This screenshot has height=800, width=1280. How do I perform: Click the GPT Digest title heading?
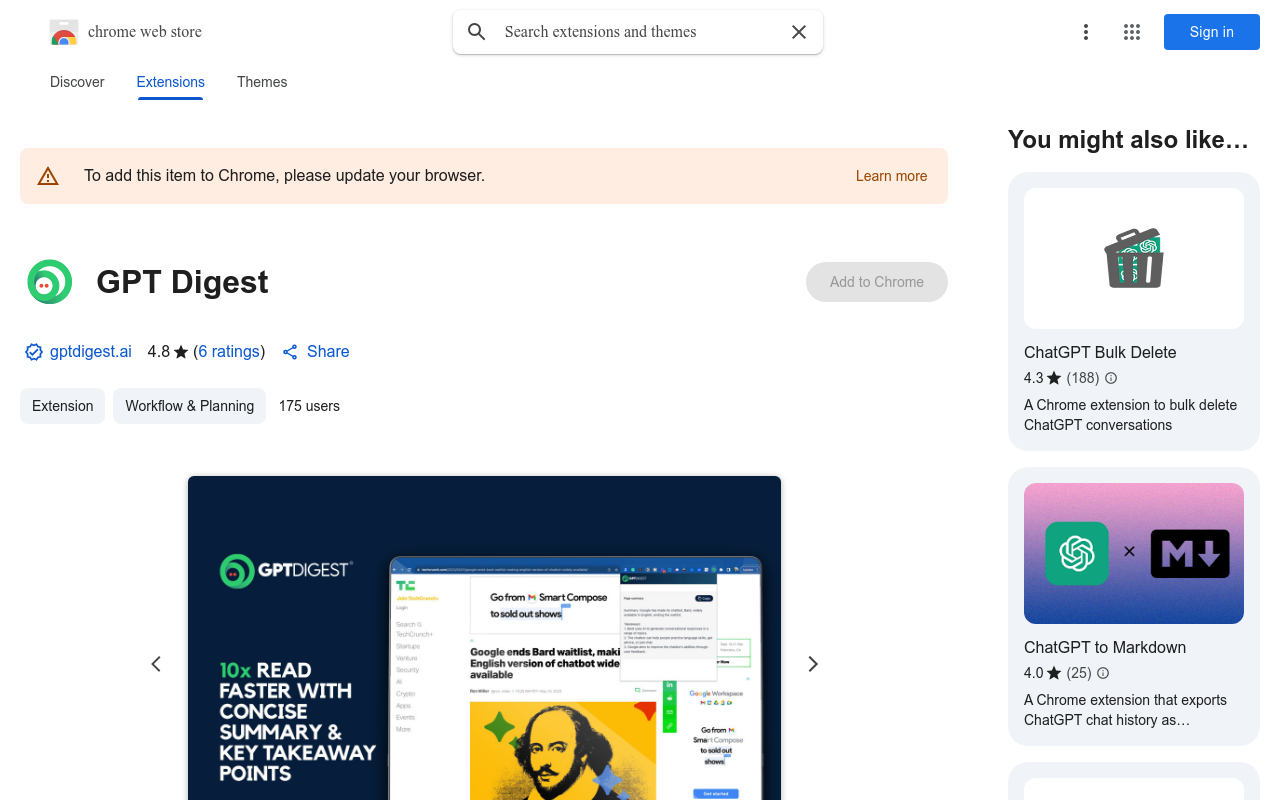[182, 282]
